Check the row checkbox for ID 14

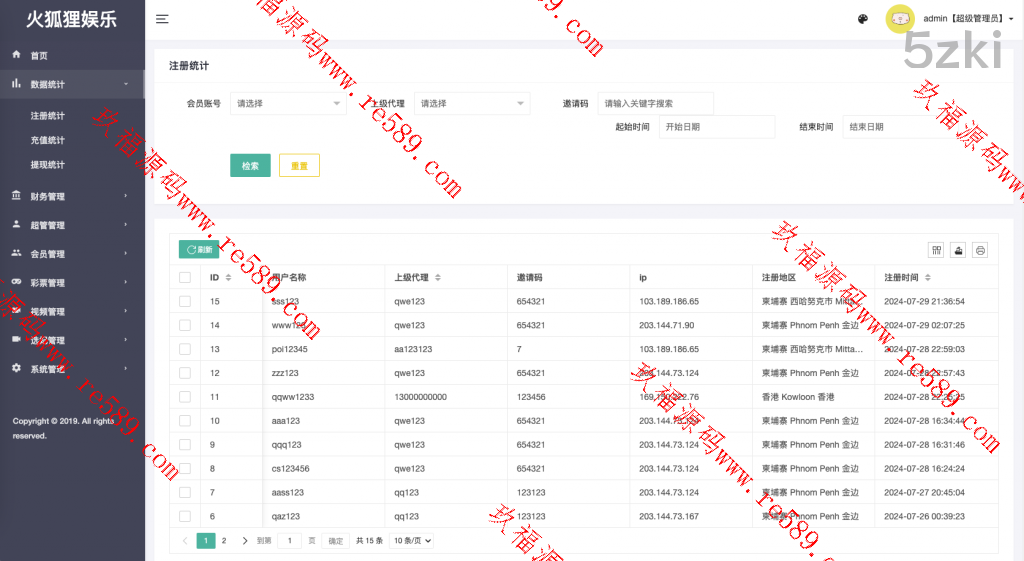(x=185, y=325)
